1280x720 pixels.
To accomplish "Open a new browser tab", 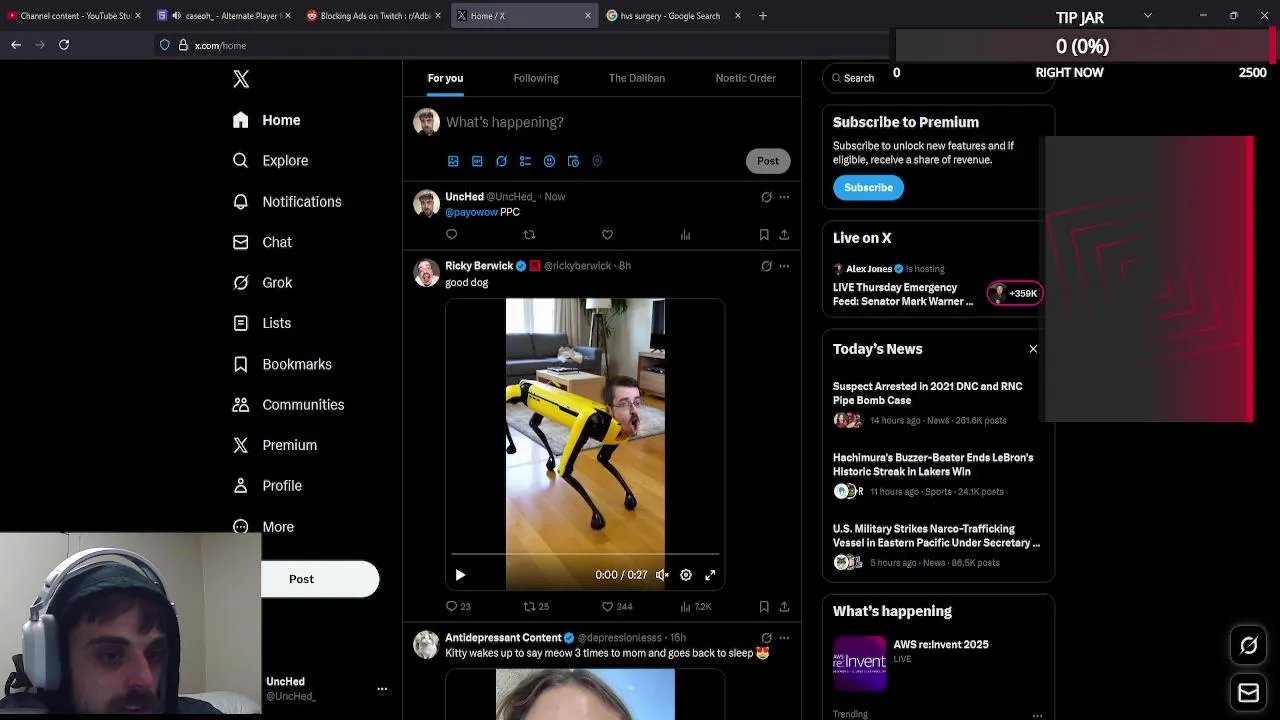I will pyautogui.click(x=763, y=16).
